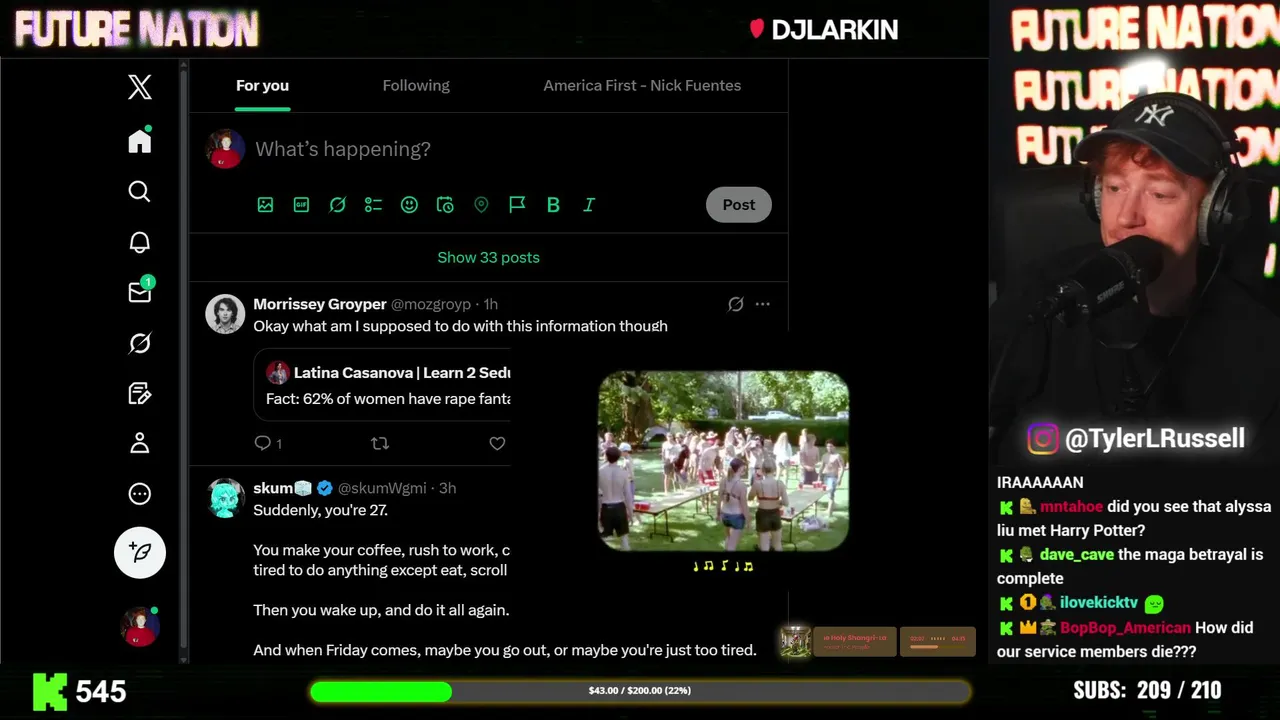
Task: Open Notifications bell icon
Action: point(140,242)
